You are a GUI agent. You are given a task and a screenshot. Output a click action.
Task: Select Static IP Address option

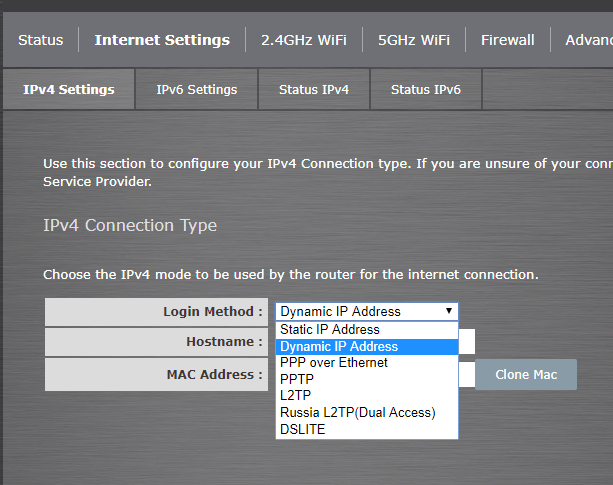[x=367, y=329]
